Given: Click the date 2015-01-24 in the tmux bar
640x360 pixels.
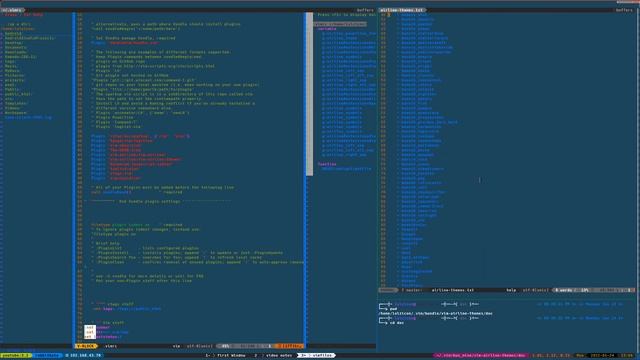Looking at the screenshot, I should click(602, 356).
